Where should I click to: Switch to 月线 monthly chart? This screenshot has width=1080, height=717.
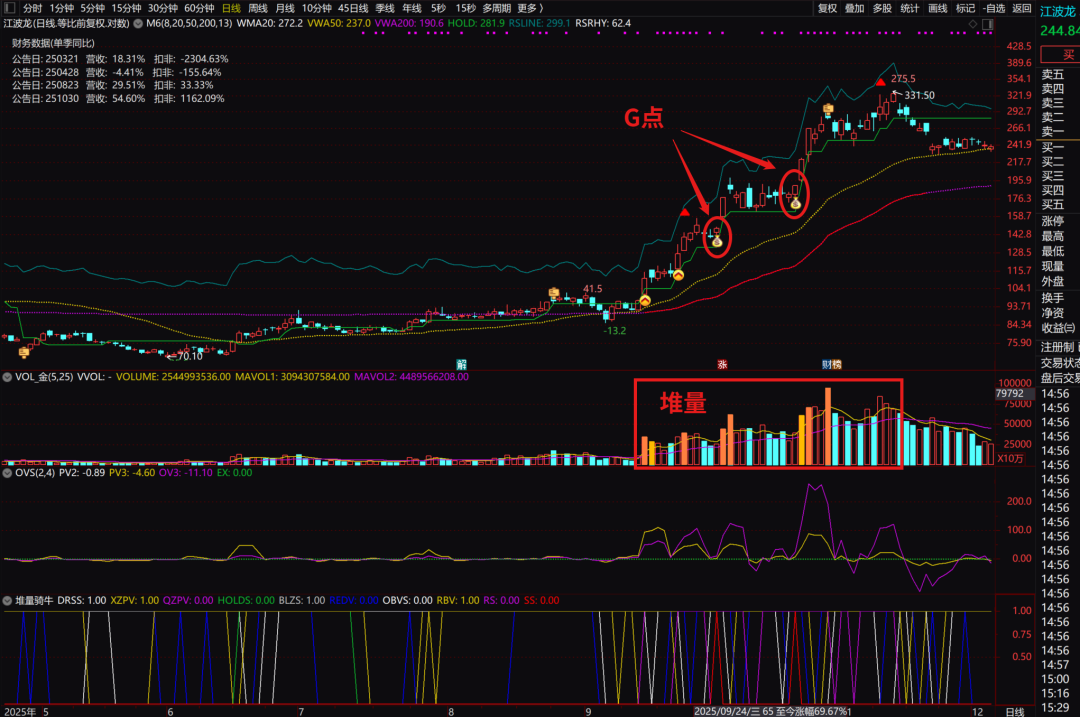pos(284,8)
